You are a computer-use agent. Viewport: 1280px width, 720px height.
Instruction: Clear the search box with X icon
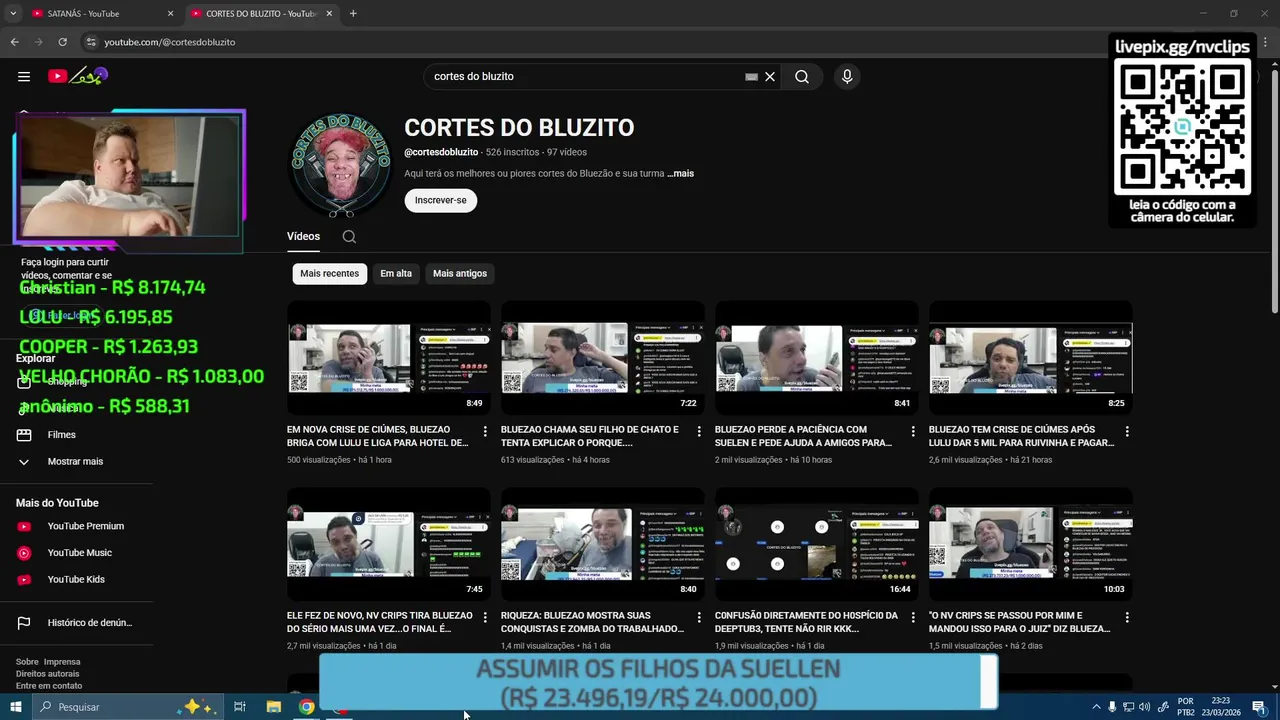pyautogui.click(x=770, y=76)
